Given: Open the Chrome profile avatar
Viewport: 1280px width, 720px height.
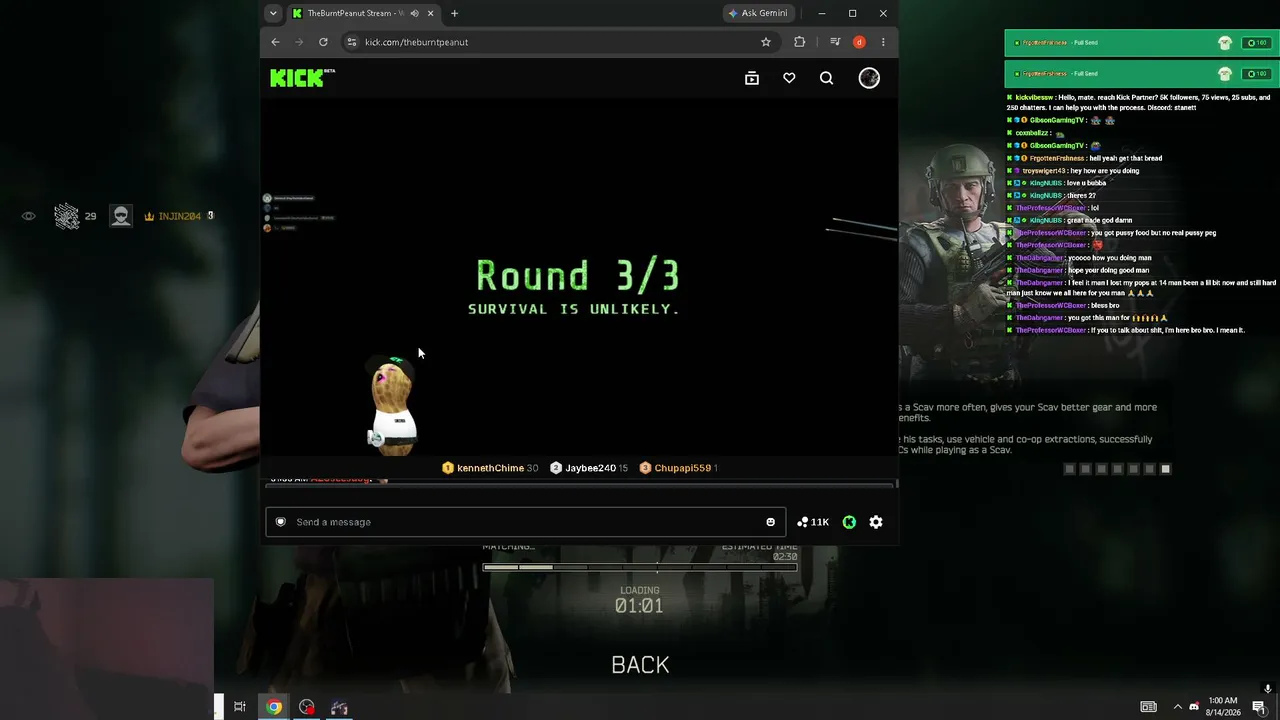Looking at the screenshot, I should [x=859, y=42].
